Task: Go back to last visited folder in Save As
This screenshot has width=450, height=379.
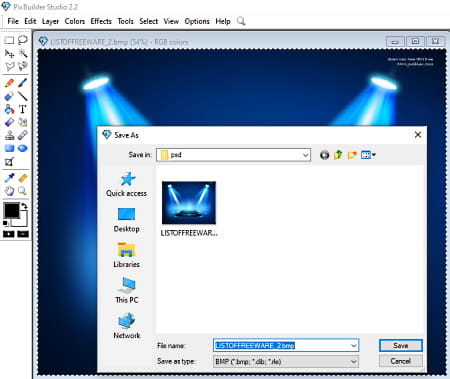Action: point(324,155)
